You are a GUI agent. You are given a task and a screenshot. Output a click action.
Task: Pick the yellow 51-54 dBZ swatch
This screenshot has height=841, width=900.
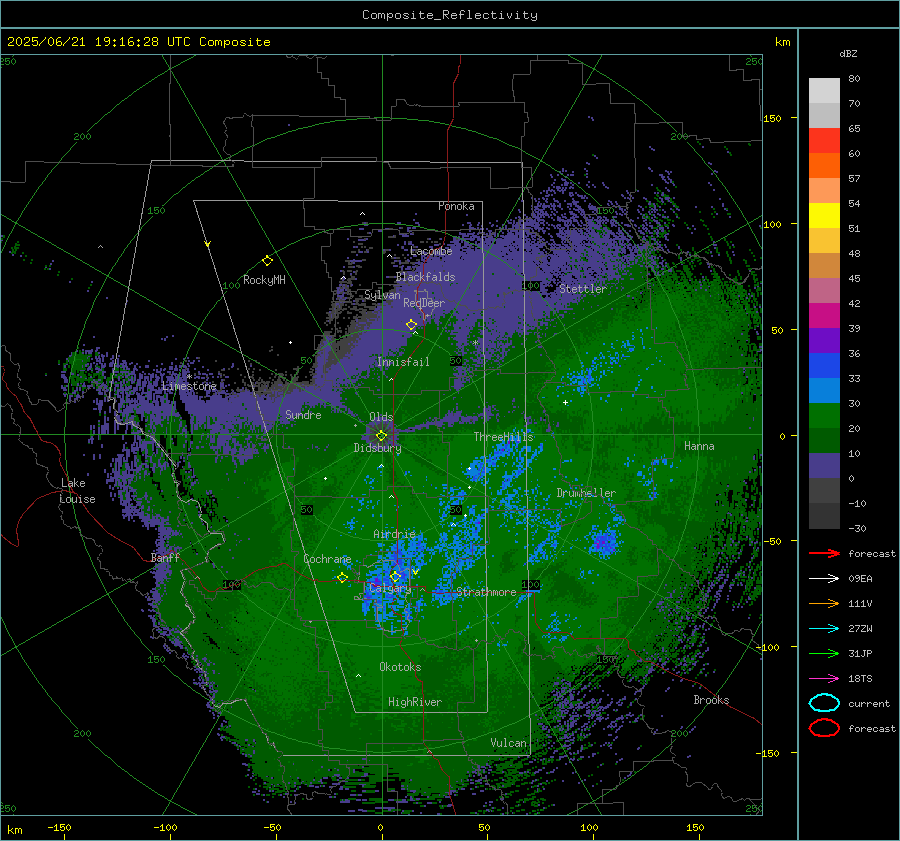[x=824, y=215]
